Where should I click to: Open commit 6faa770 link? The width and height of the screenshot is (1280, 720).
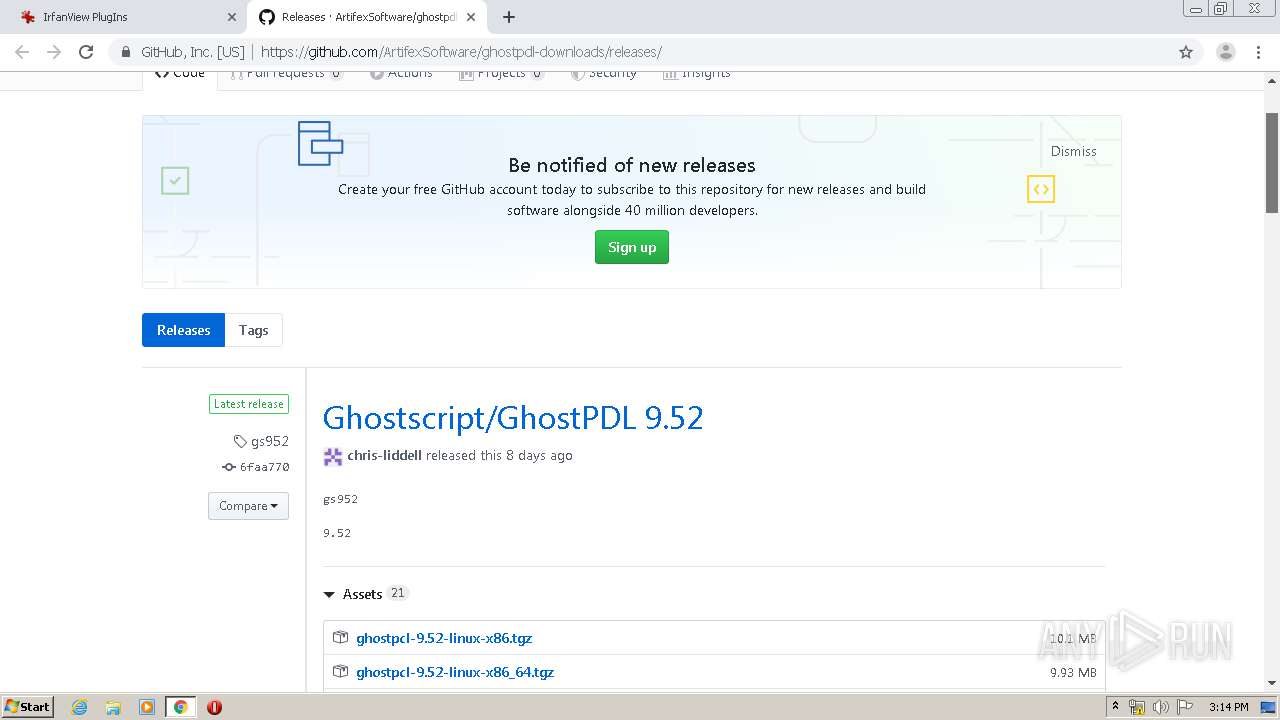(x=264, y=467)
